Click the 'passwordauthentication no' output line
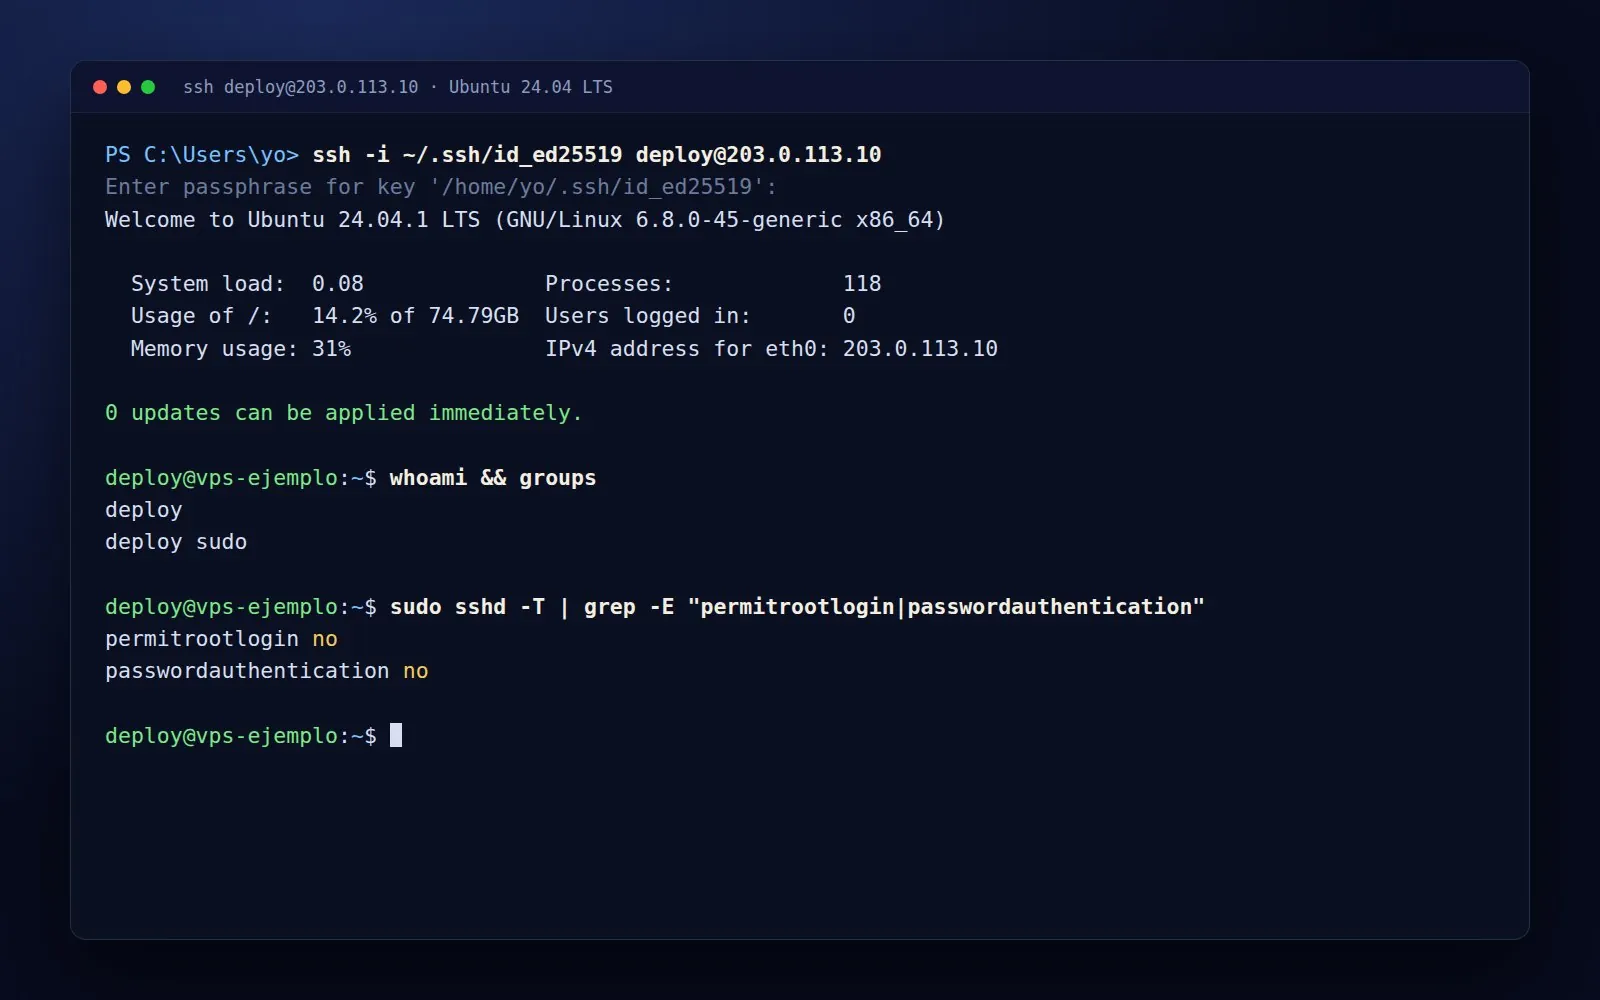This screenshot has width=1600, height=1000. pyautogui.click(x=267, y=671)
